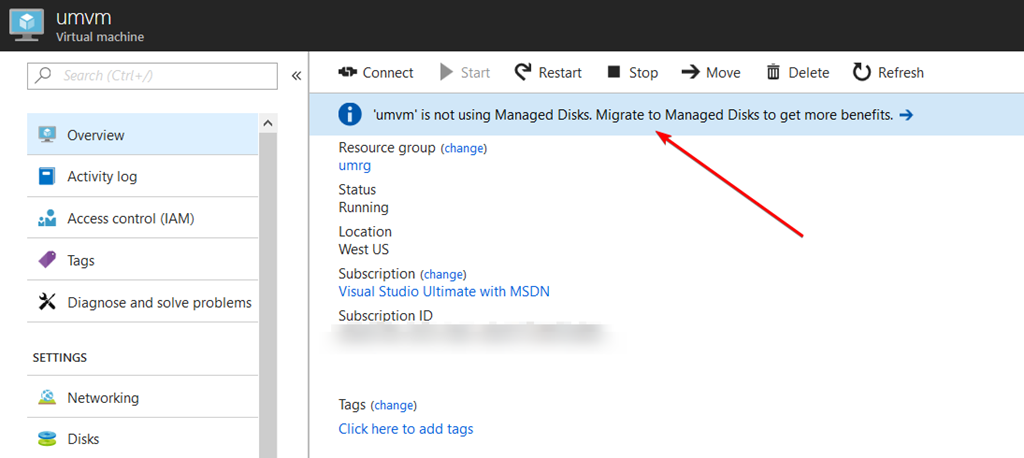Select Overview in the sidebar

coord(142,135)
